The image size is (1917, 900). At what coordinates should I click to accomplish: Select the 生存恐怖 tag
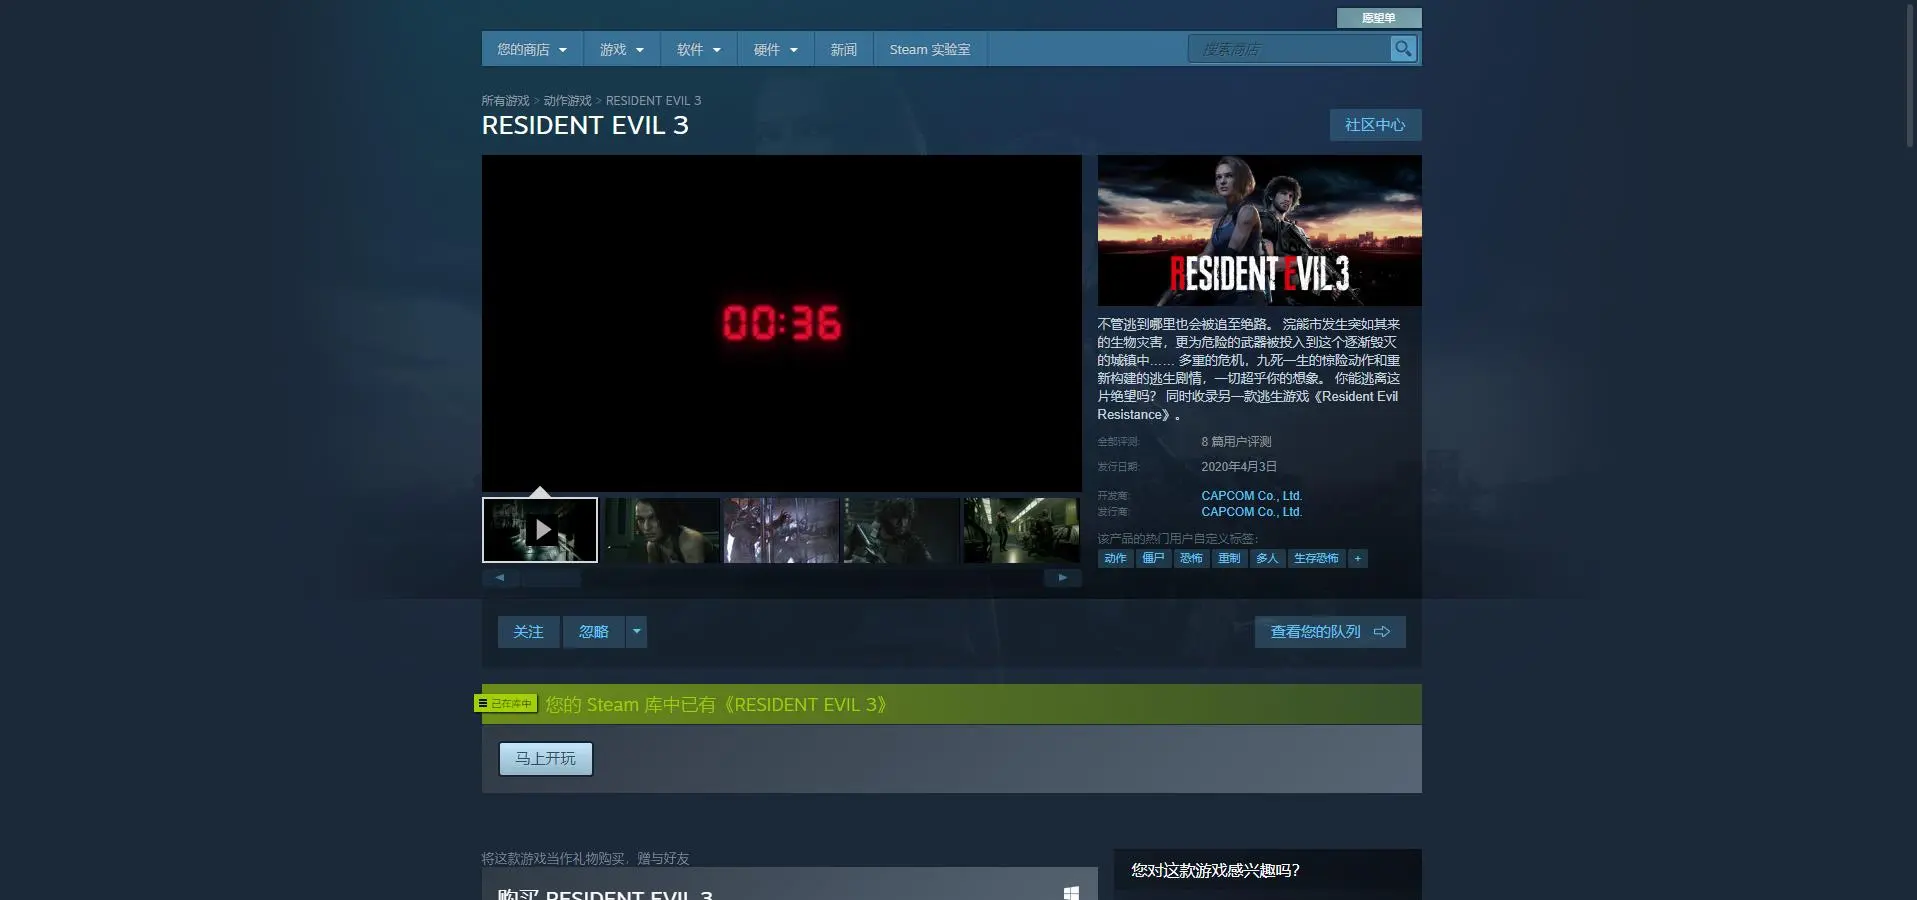[1316, 559]
